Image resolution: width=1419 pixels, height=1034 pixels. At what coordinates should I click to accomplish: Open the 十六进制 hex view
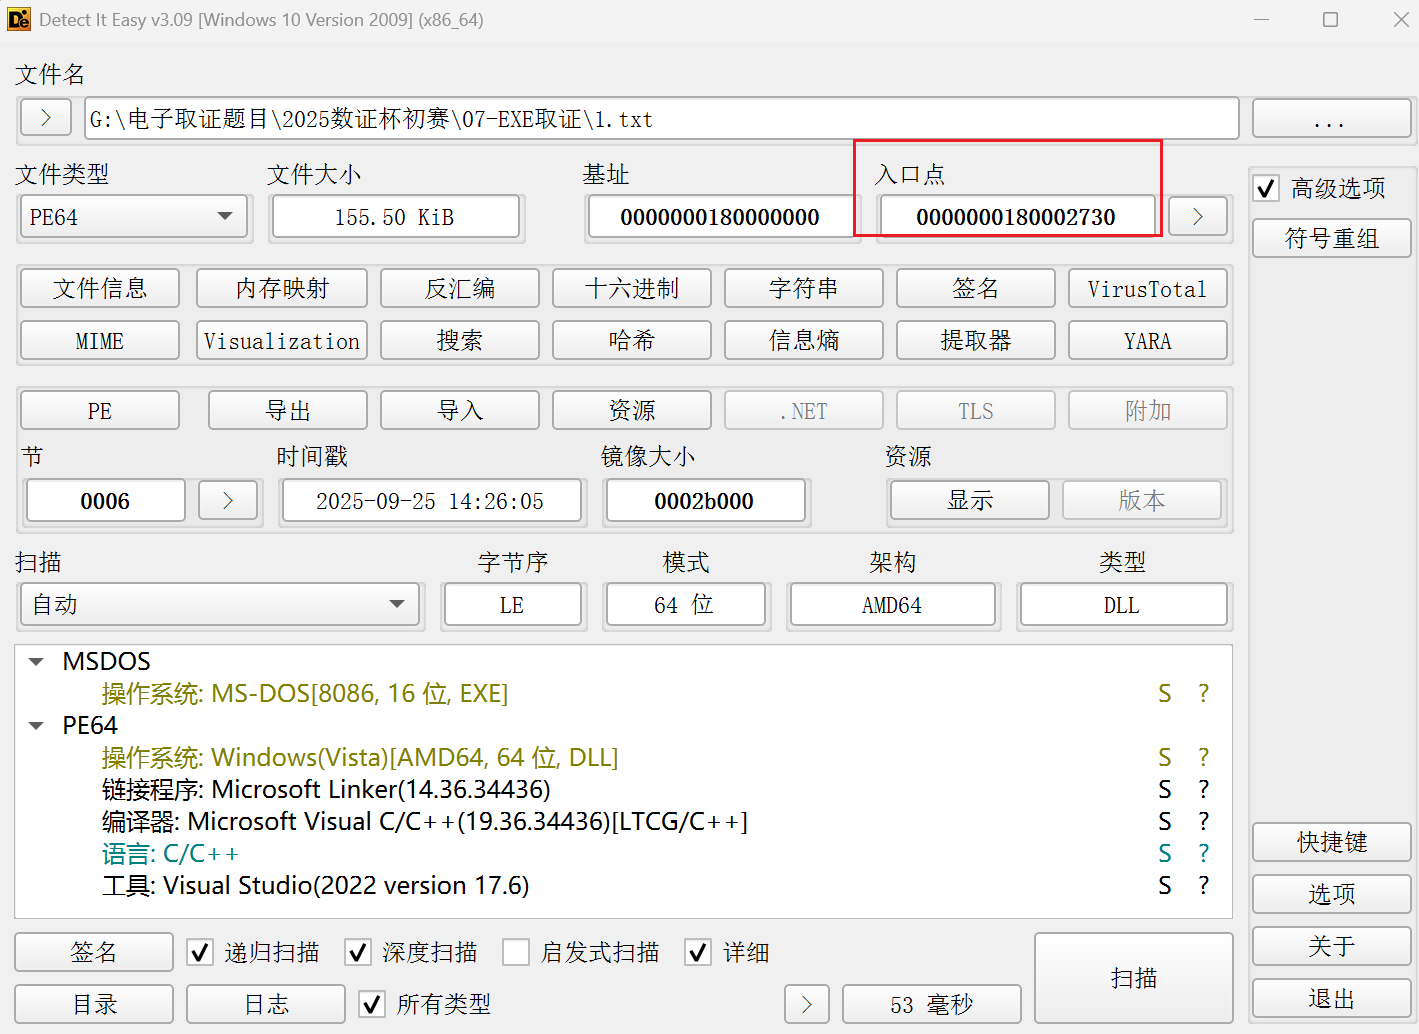coord(631,289)
